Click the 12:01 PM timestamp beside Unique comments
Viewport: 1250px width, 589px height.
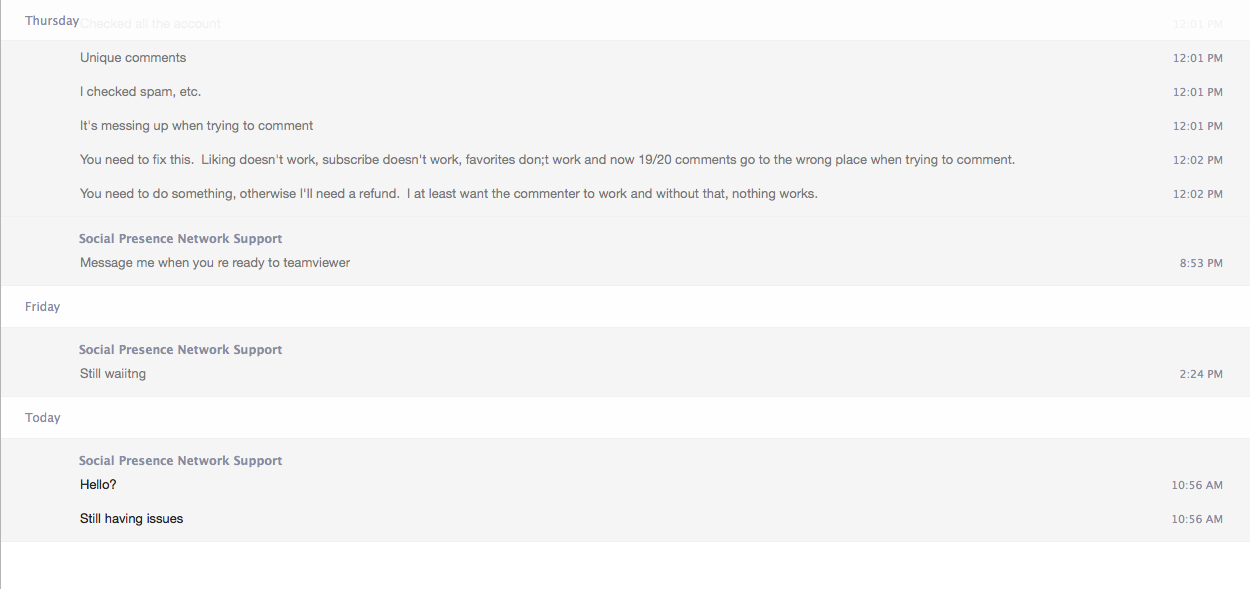(x=1198, y=59)
